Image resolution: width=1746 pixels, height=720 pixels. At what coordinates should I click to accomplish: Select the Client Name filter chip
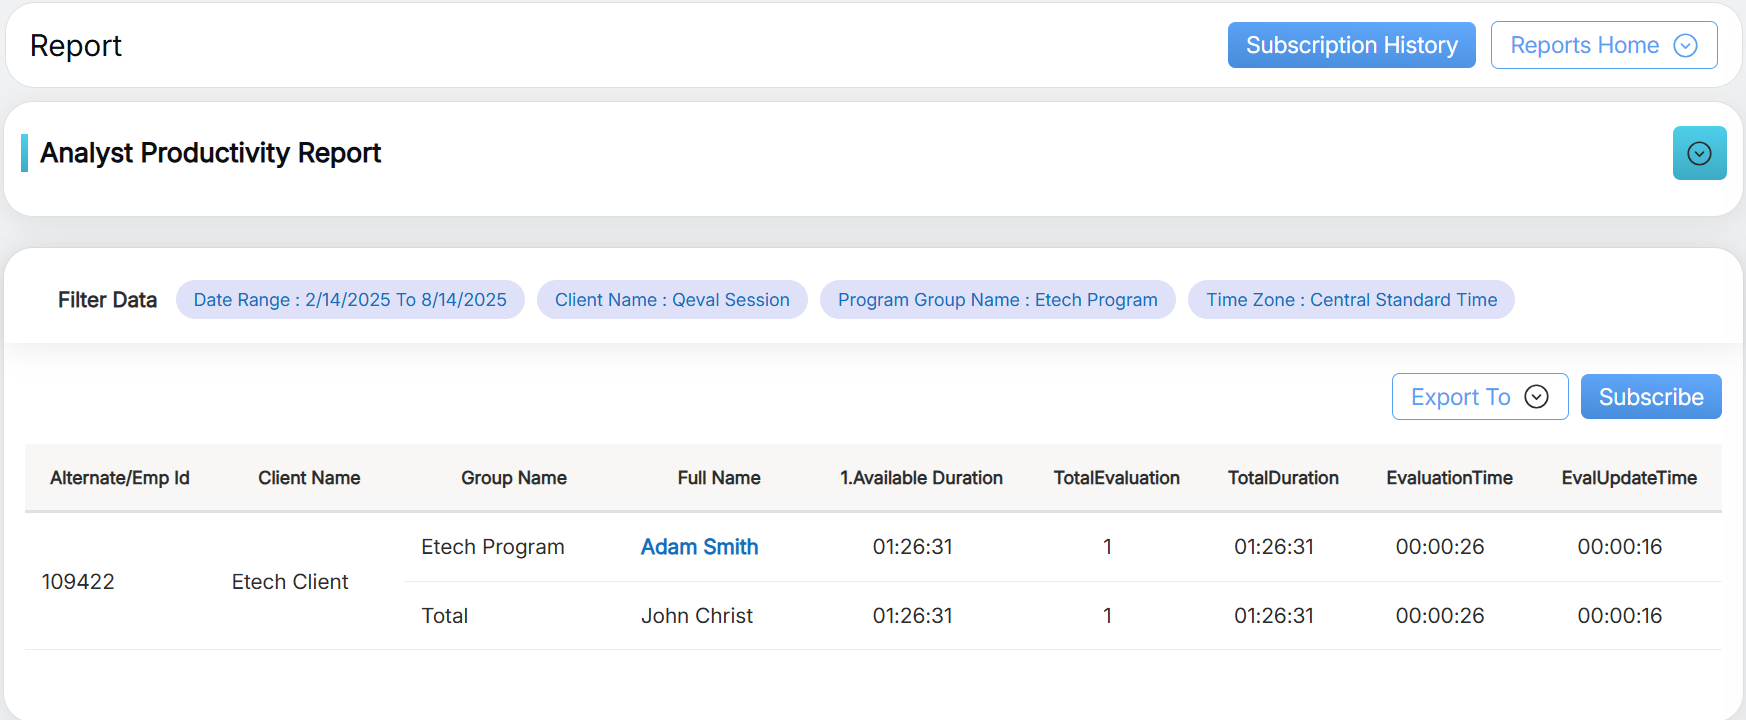coord(672,300)
